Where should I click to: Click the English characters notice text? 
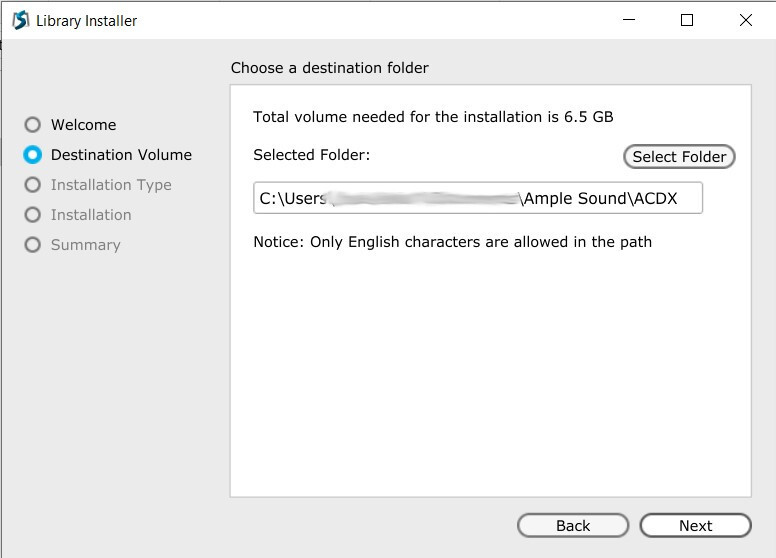452,241
